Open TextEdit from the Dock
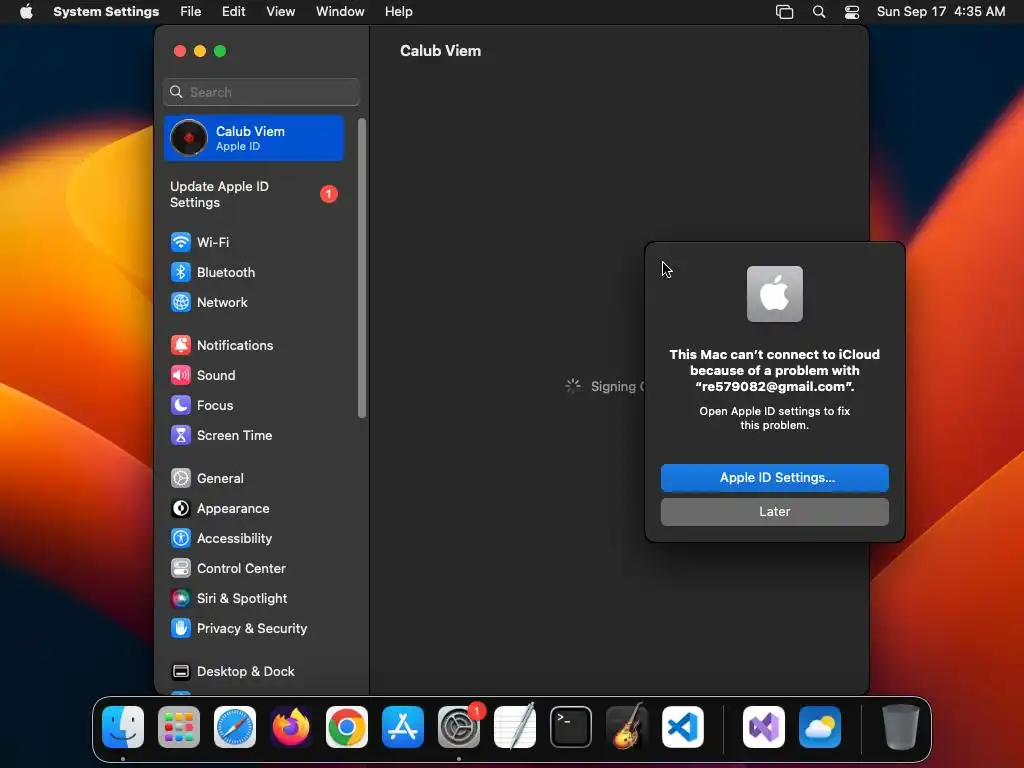The image size is (1024, 768). [x=515, y=727]
